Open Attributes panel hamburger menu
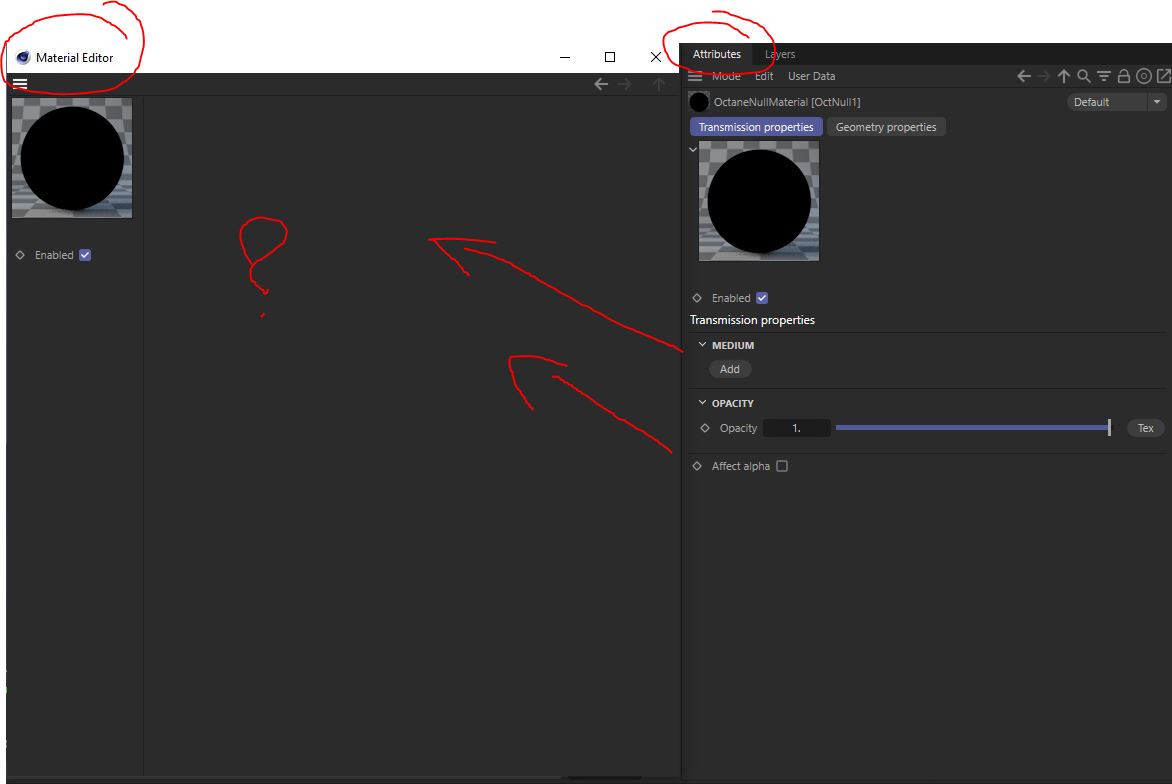1172x784 pixels. point(695,76)
